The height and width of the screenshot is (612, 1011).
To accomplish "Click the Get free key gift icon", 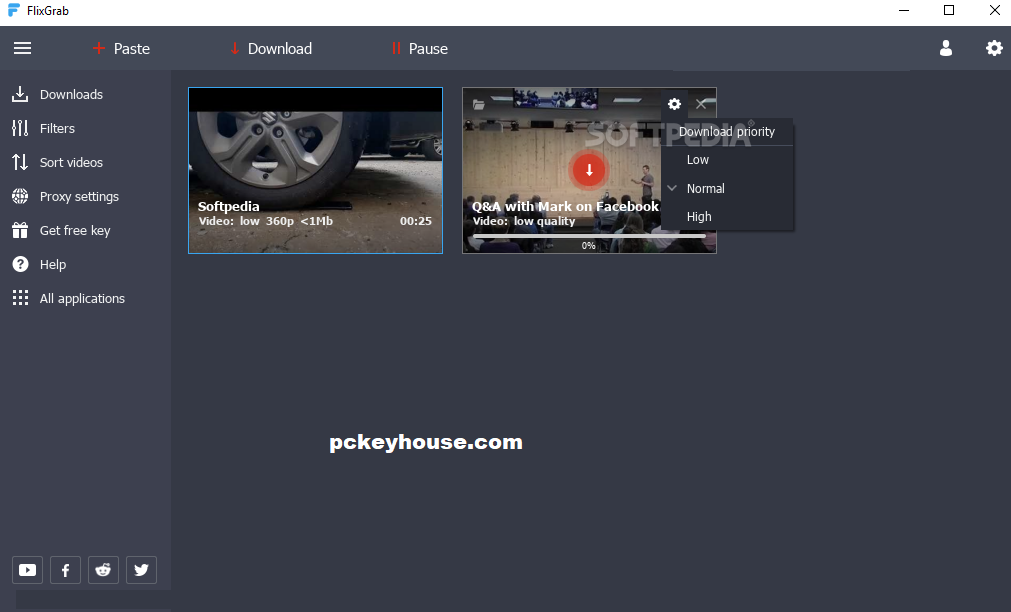I will (x=20, y=230).
